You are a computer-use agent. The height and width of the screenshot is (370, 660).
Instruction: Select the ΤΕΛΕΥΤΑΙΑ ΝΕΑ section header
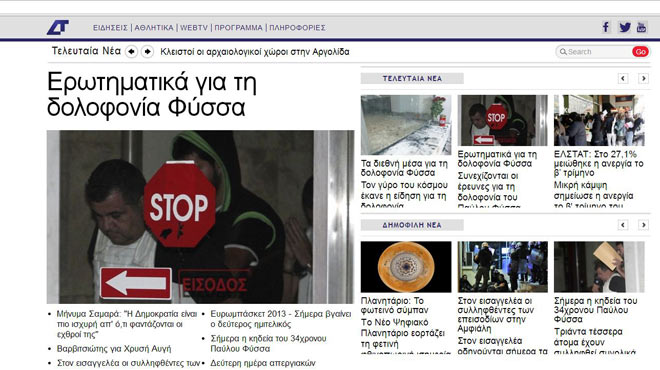(x=412, y=78)
